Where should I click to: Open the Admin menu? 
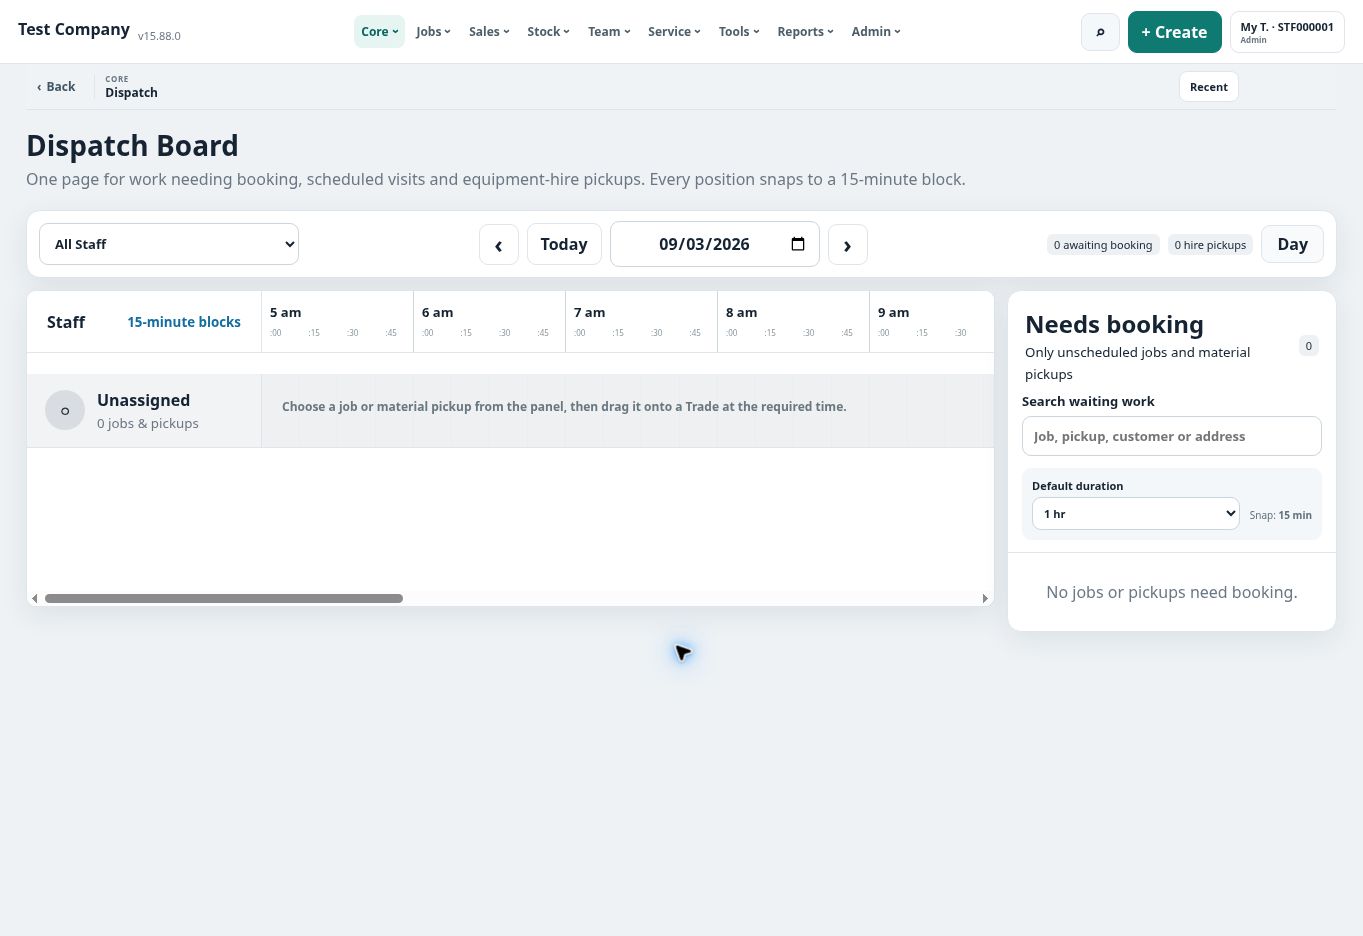point(876,32)
